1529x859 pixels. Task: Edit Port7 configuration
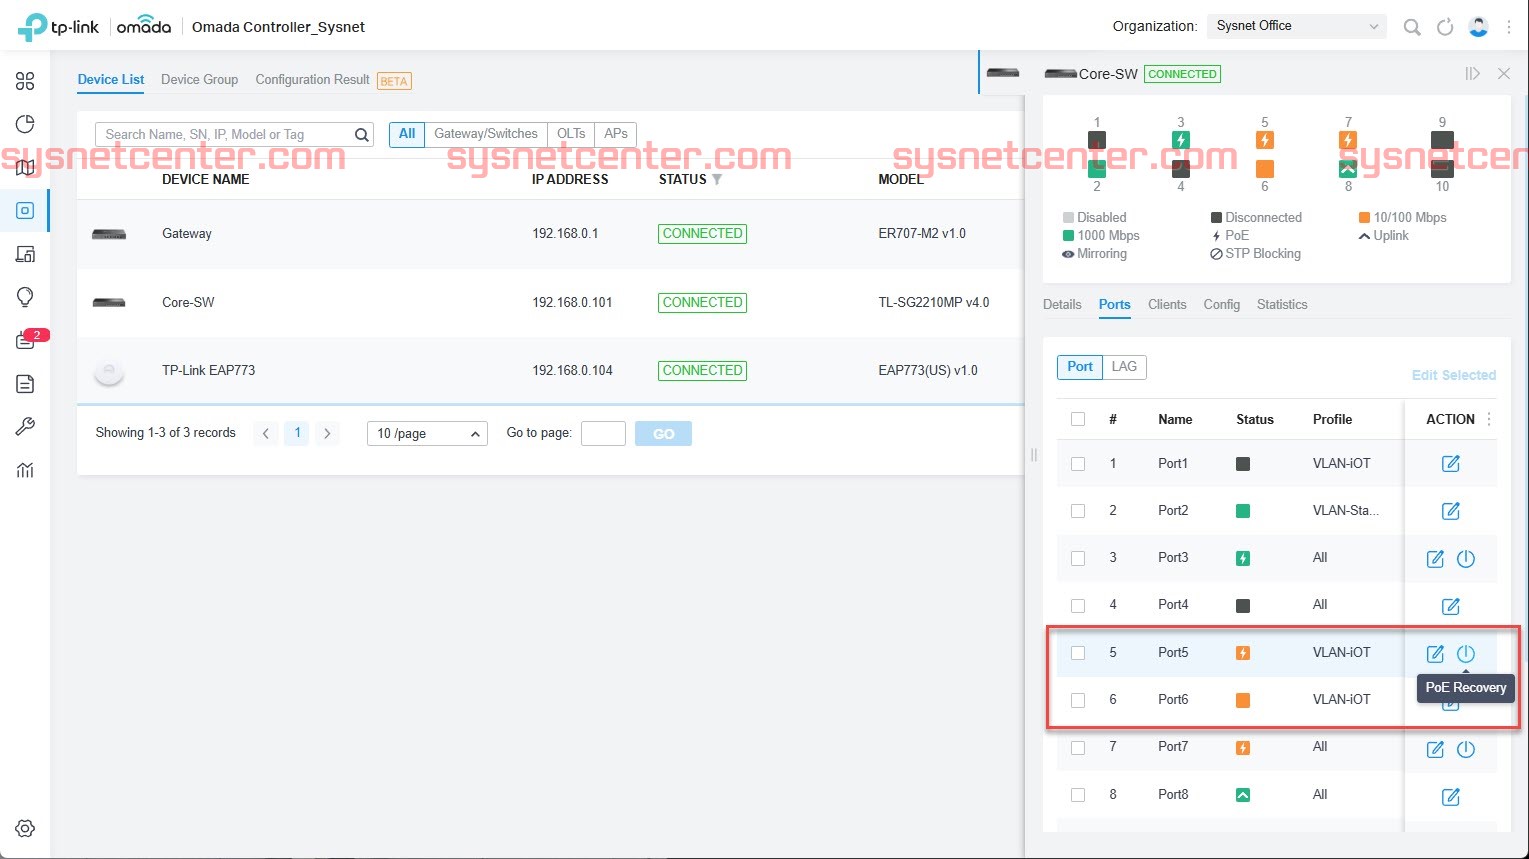[1435, 749]
